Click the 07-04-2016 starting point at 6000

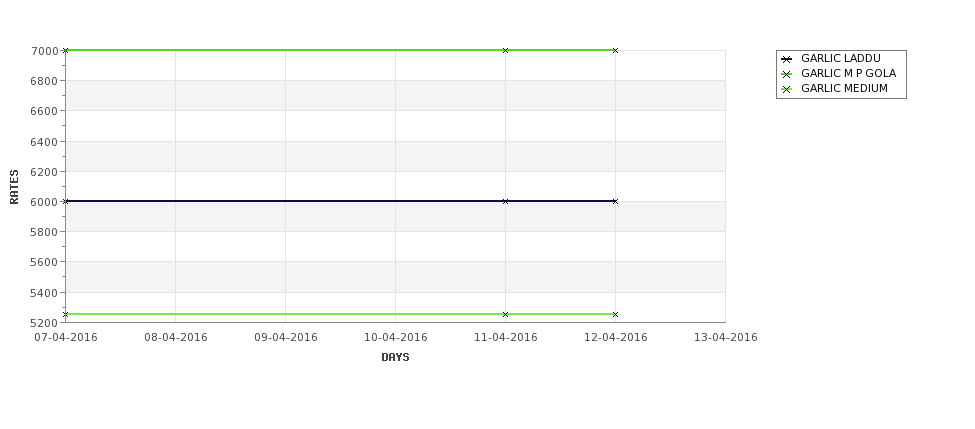click(65, 201)
